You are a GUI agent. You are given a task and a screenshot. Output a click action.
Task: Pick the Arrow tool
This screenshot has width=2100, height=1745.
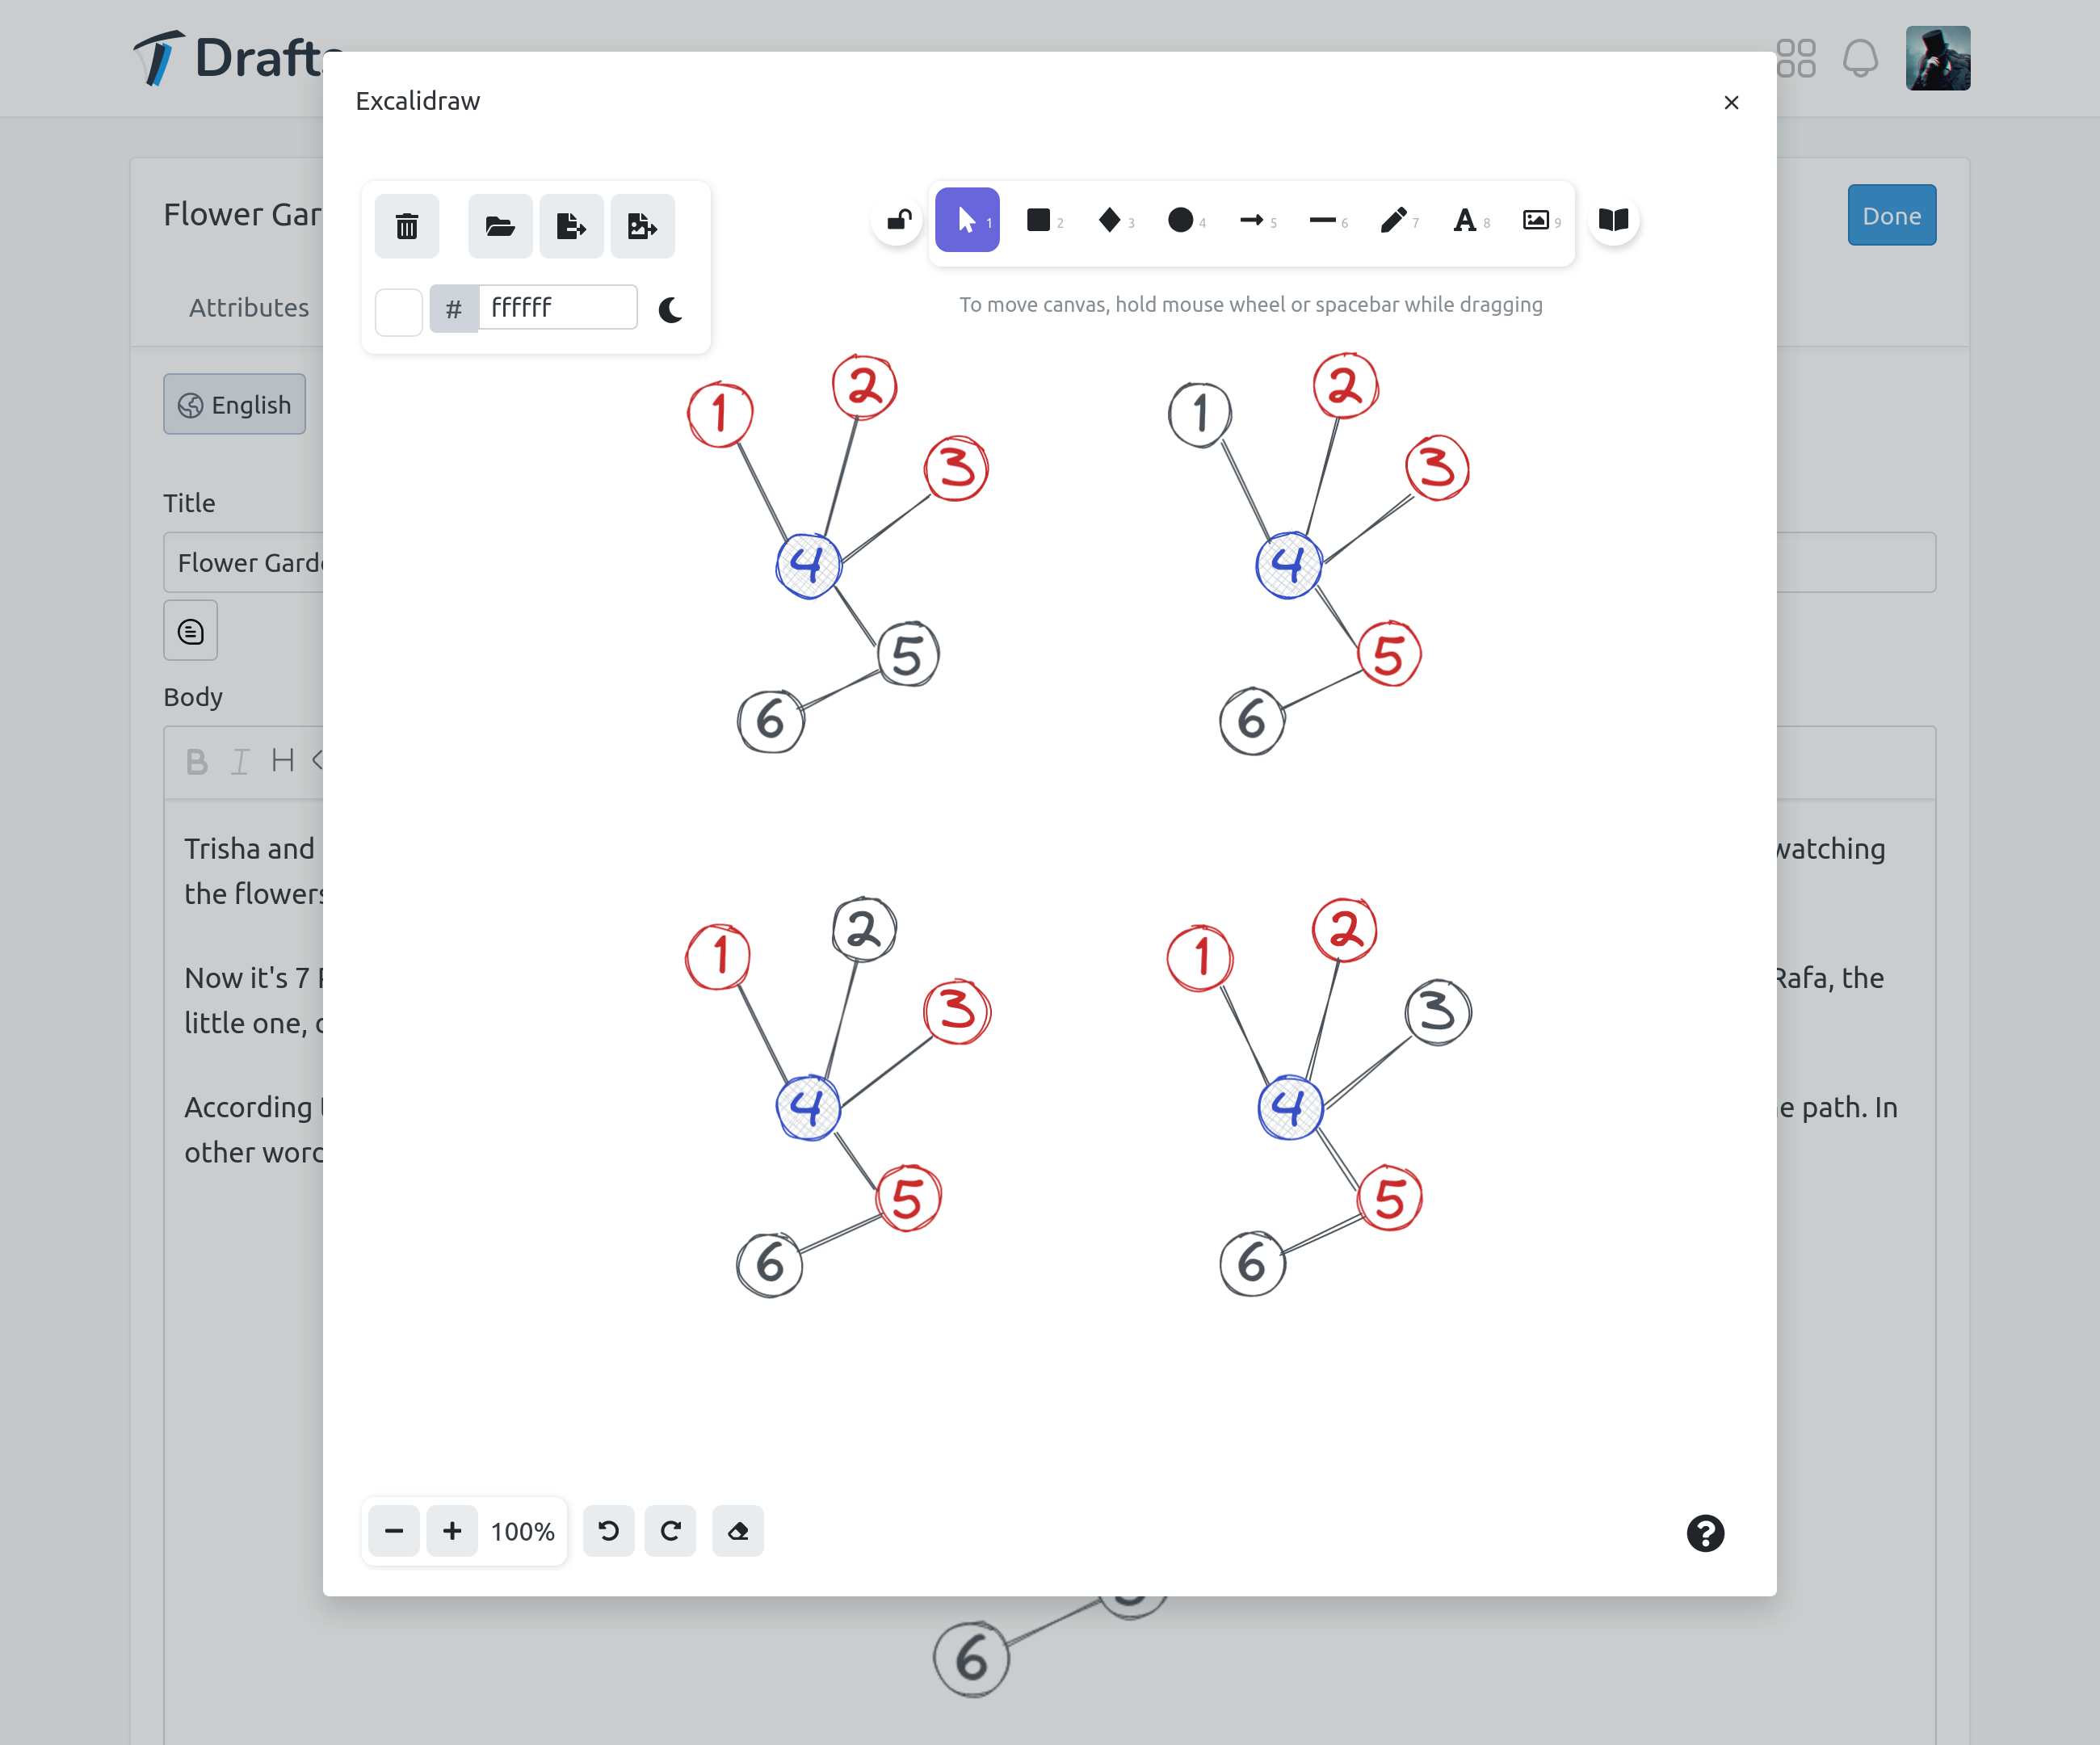(x=1252, y=220)
